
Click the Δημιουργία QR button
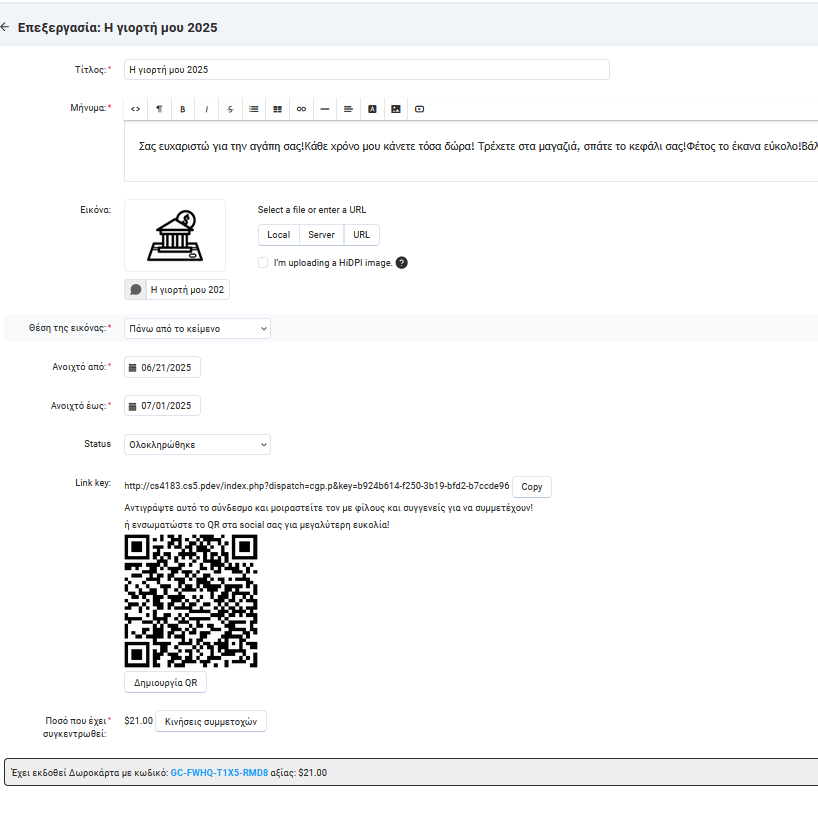point(165,682)
